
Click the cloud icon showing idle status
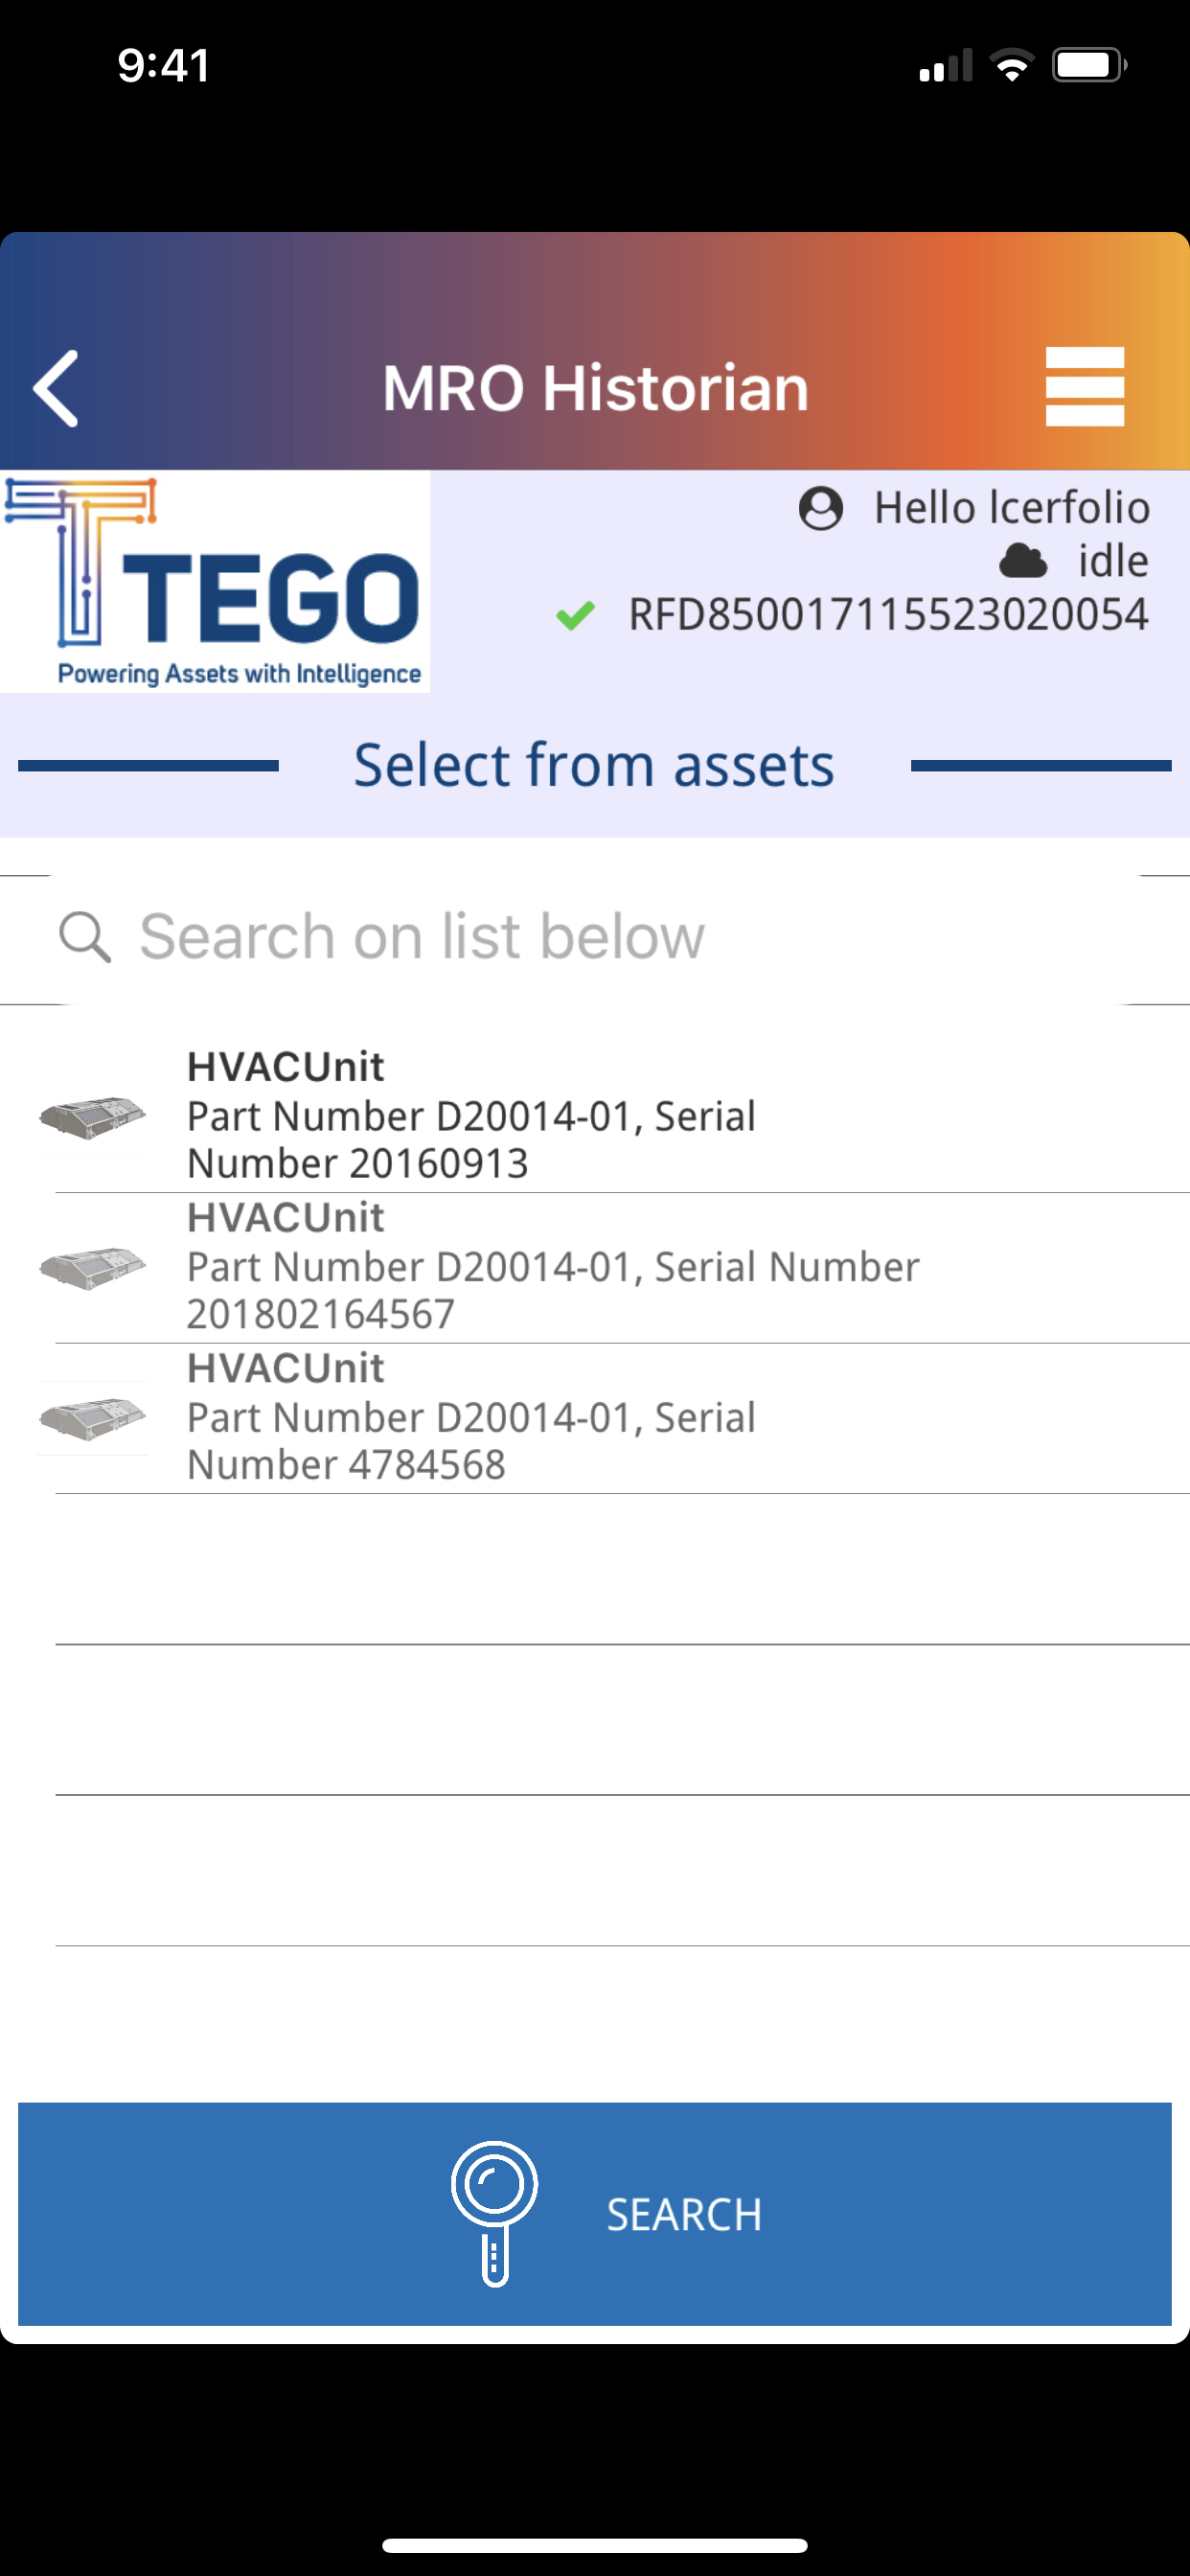coord(1022,562)
